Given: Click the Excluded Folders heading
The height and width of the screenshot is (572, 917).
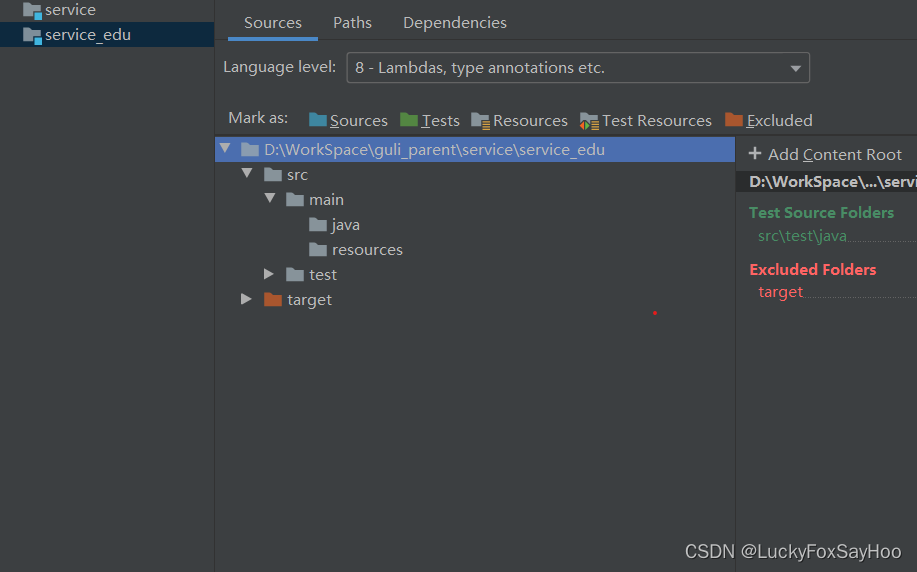Looking at the screenshot, I should click(812, 270).
